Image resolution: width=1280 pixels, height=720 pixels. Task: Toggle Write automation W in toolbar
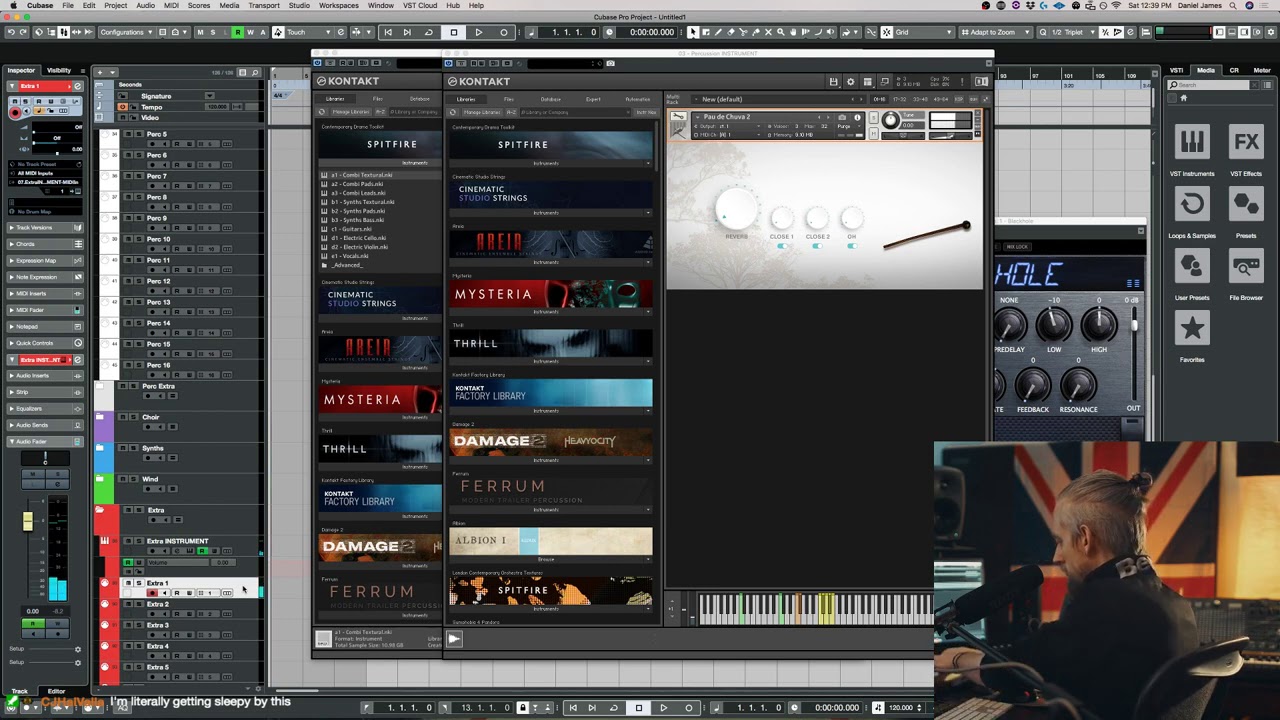(x=250, y=32)
